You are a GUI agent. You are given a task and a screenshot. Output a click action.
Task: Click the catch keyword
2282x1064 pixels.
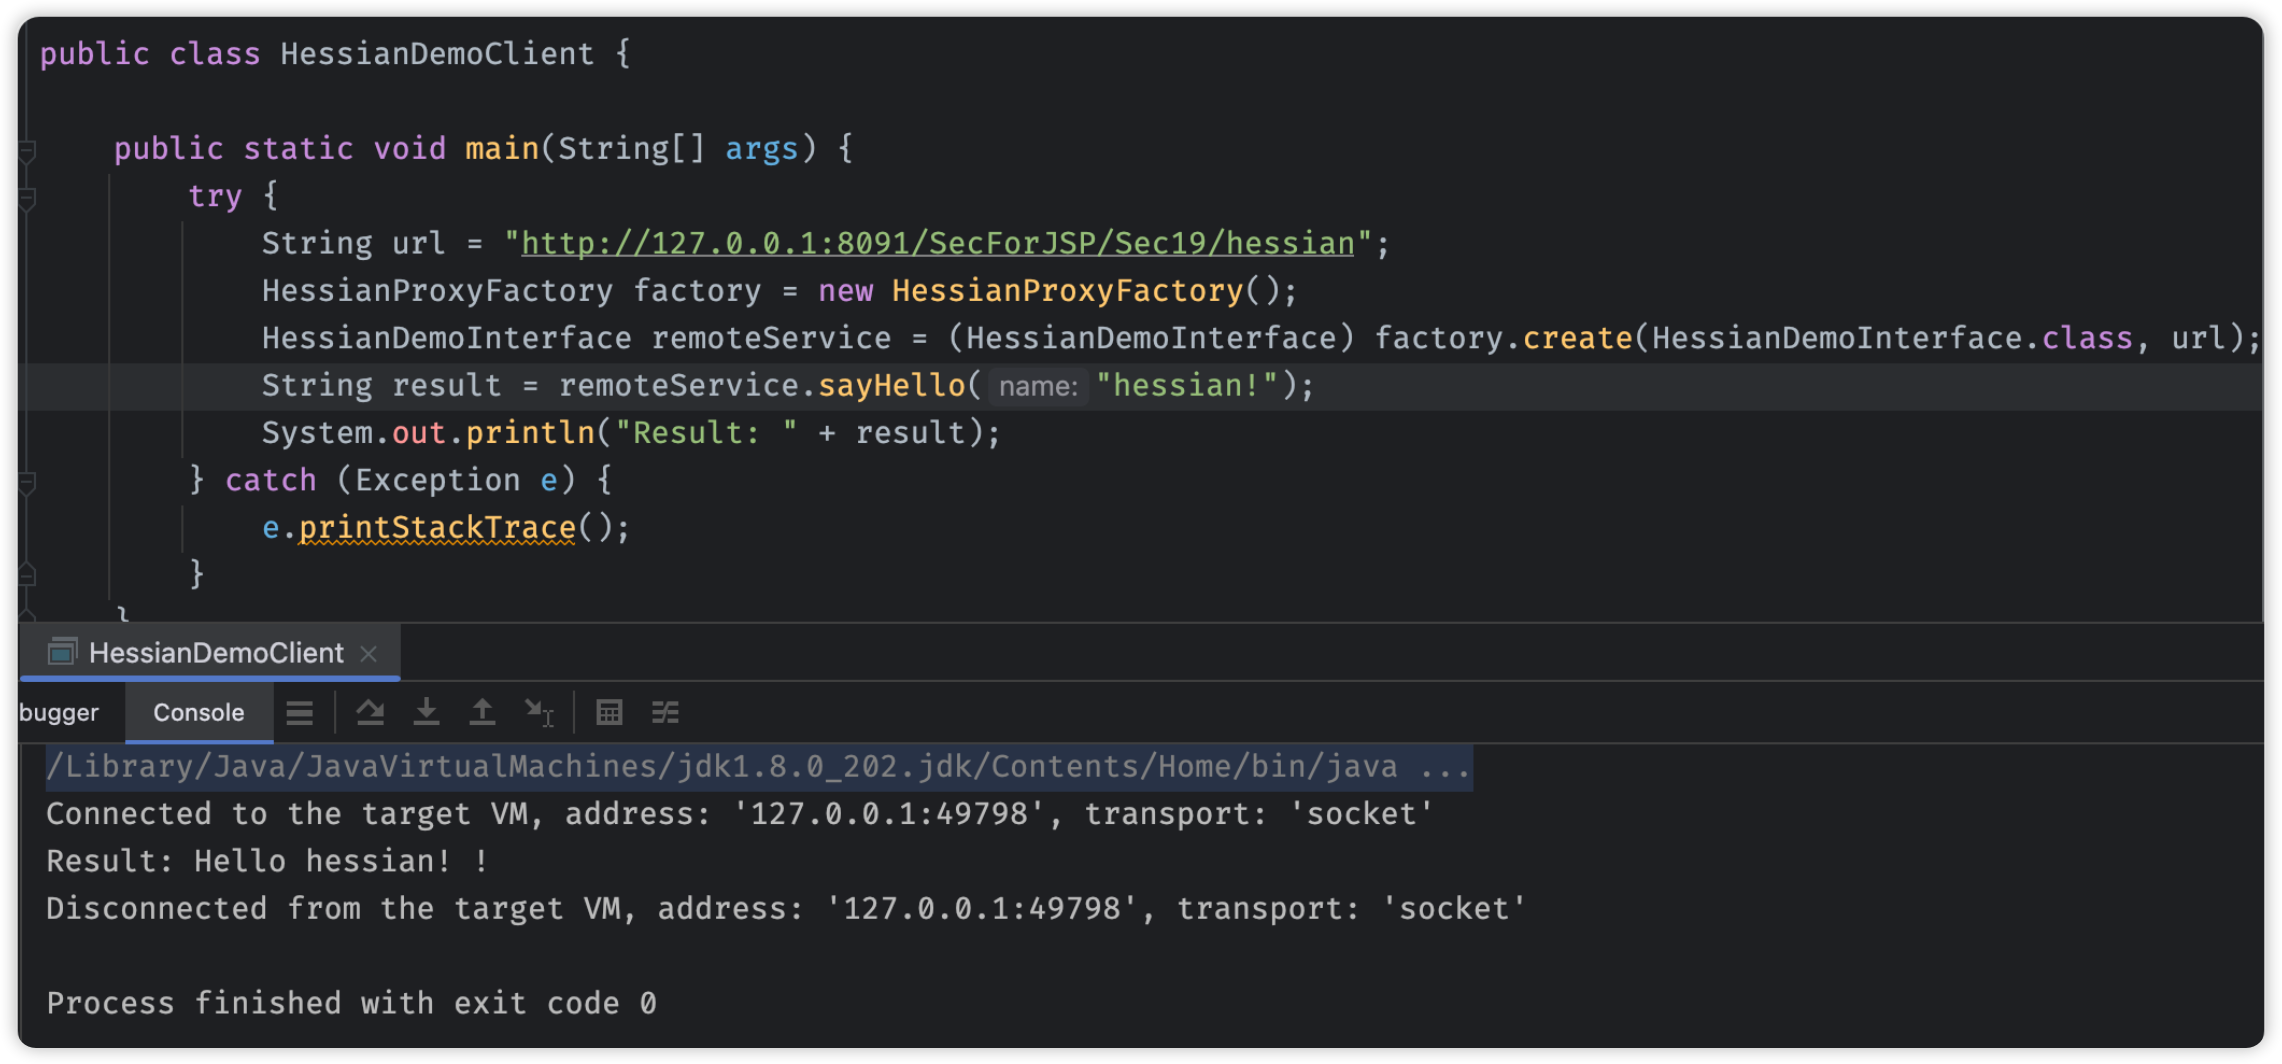pyautogui.click(x=270, y=480)
